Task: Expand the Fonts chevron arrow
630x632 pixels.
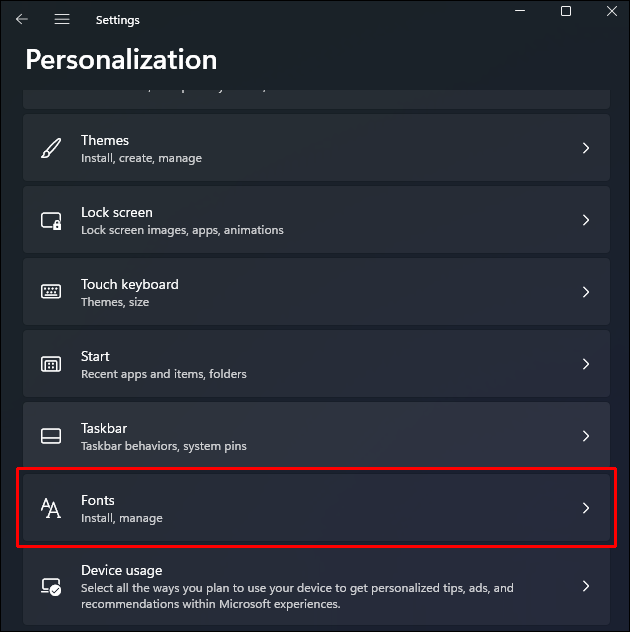Action: coord(586,508)
